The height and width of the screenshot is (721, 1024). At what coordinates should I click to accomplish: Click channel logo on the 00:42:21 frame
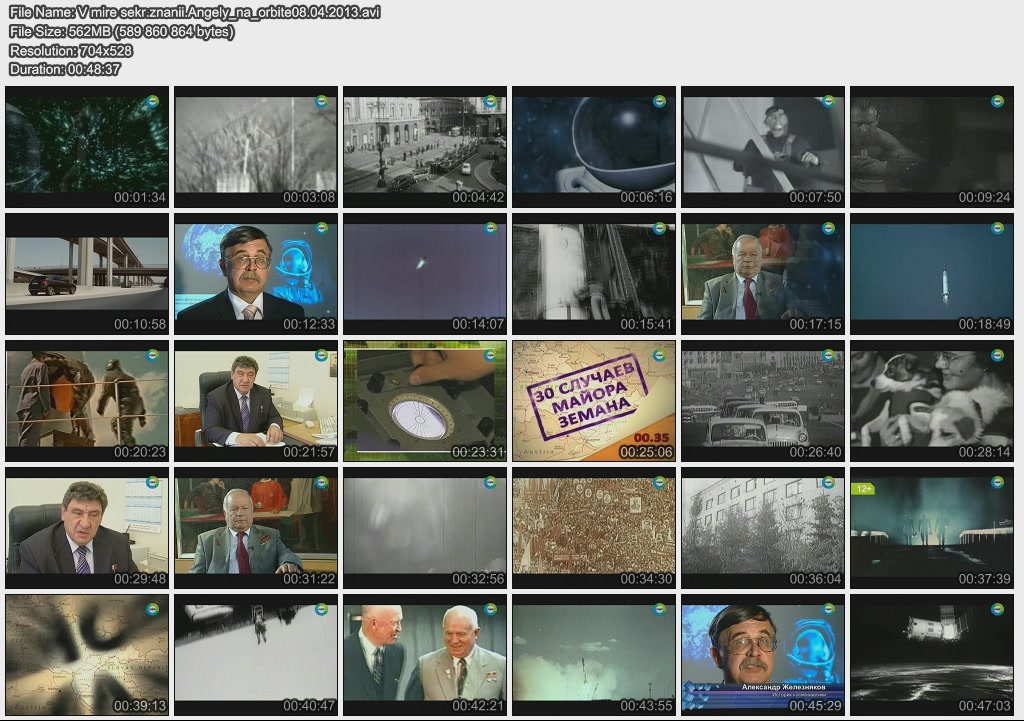click(490, 609)
